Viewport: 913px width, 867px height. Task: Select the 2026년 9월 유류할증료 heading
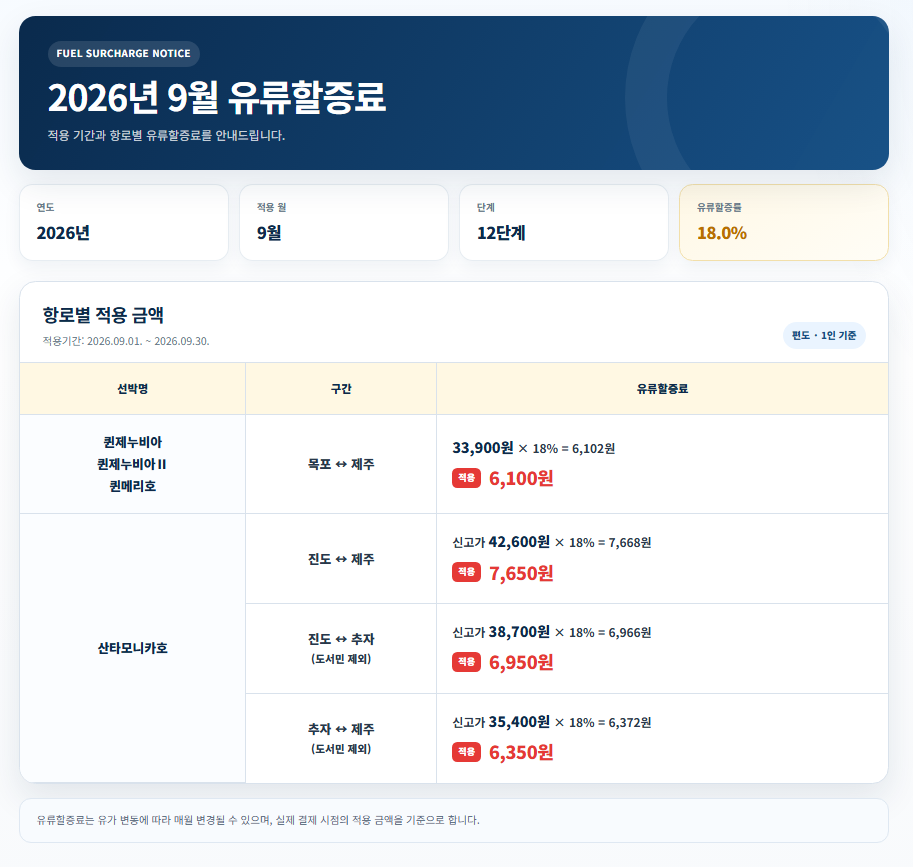217,97
